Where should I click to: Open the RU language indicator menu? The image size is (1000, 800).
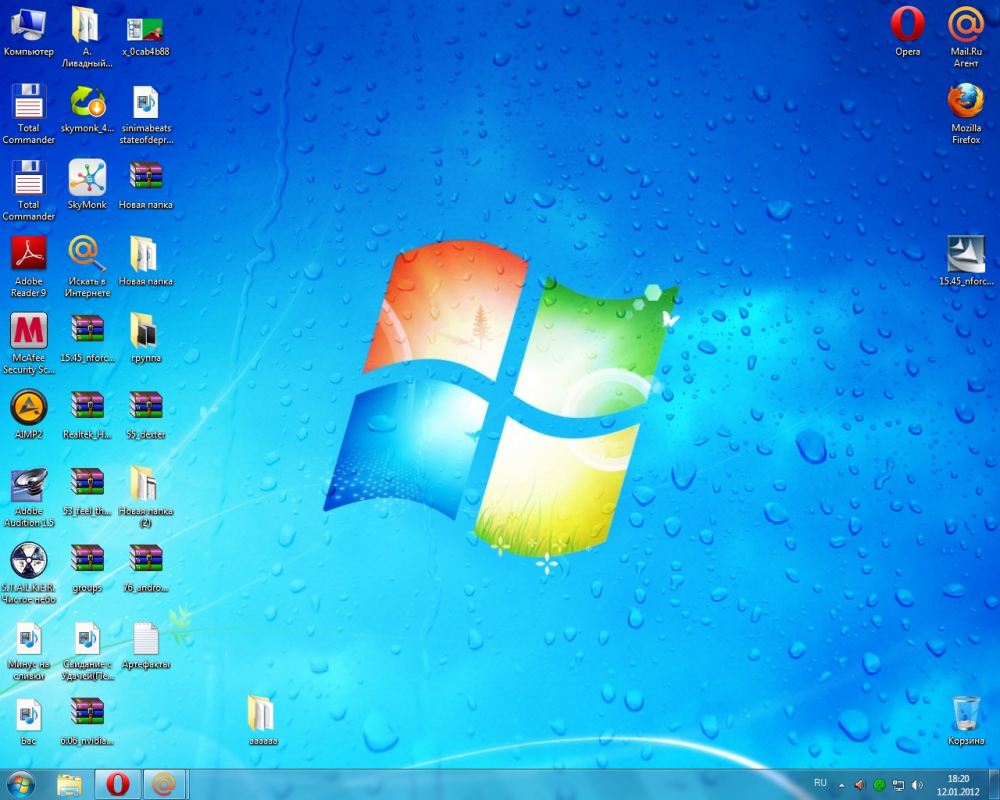(820, 783)
